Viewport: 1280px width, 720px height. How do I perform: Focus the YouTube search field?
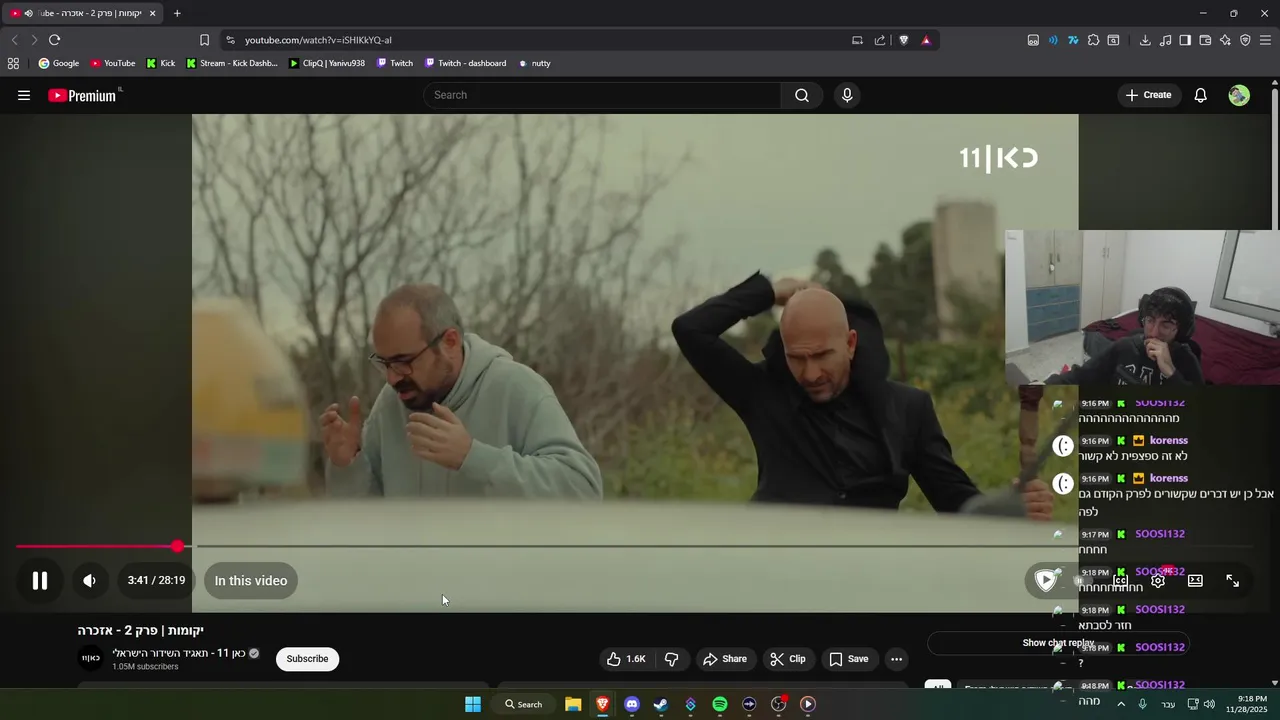point(602,95)
